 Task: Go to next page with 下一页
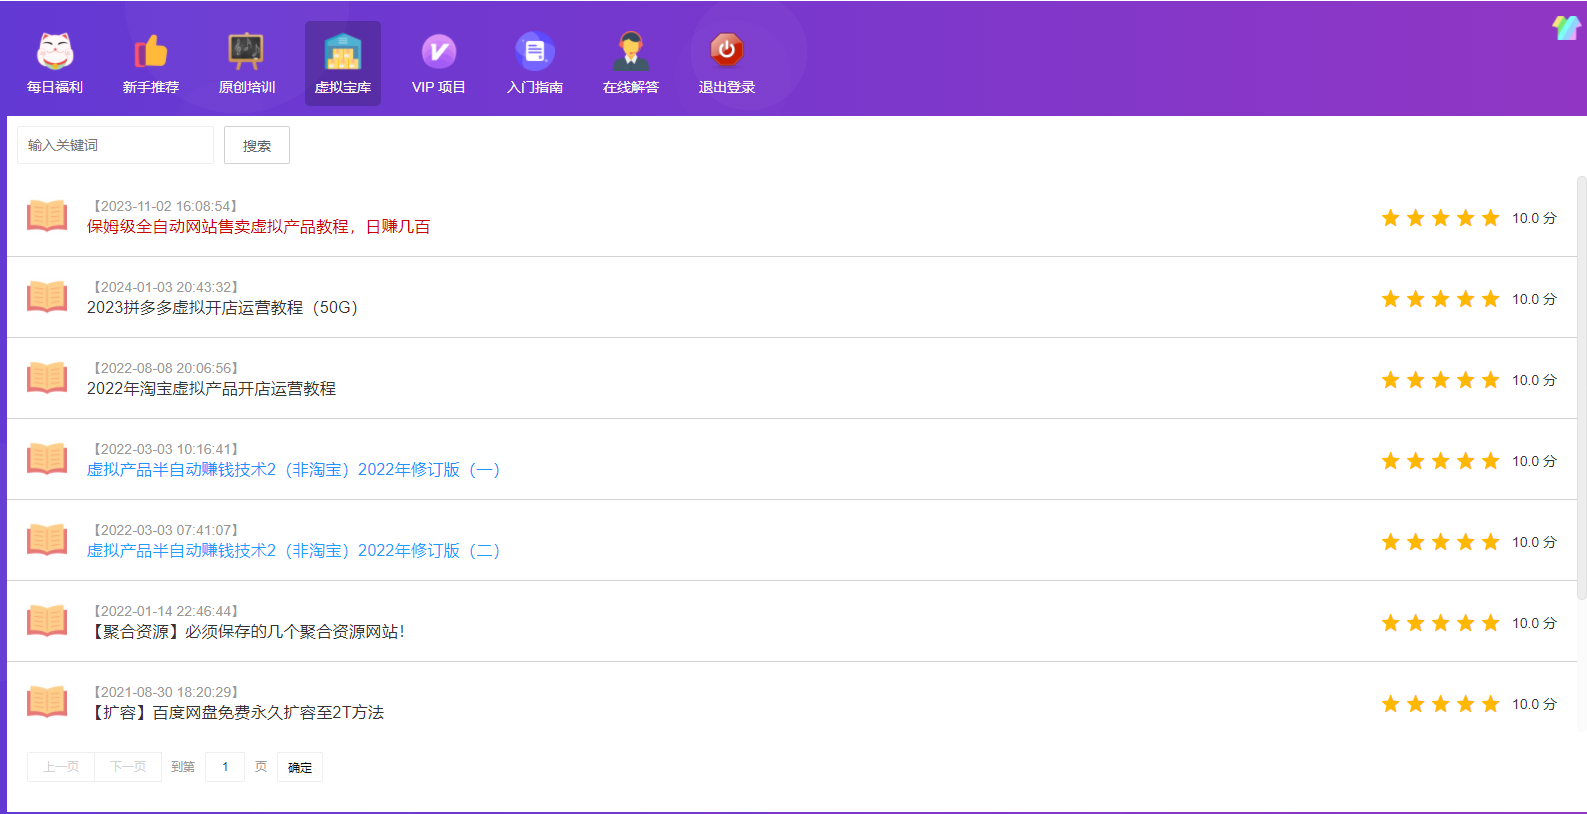point(128,767)
